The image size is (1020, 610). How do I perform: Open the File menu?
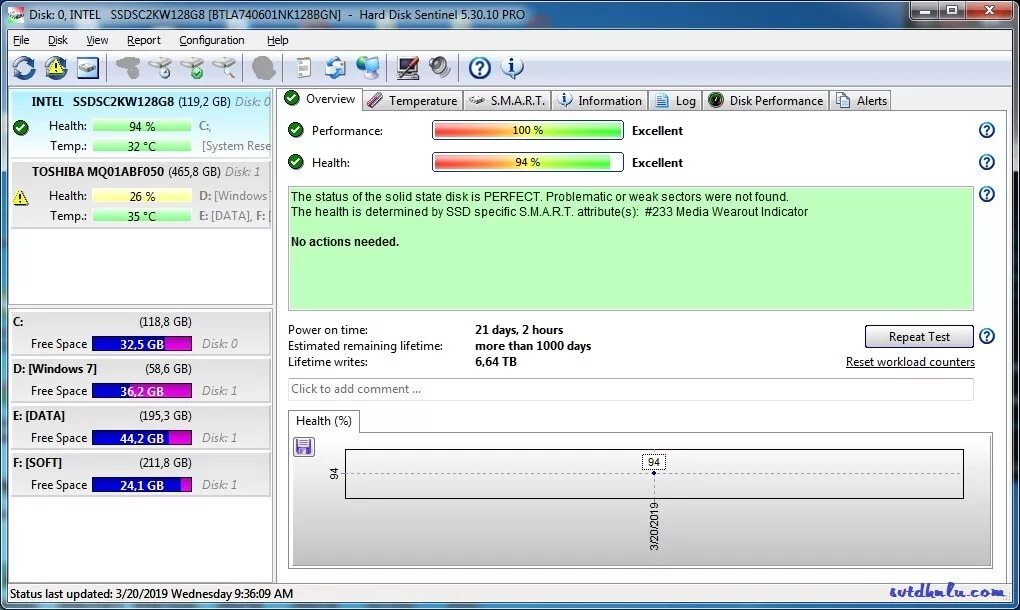pyautogui.click(x=21, y=40)
